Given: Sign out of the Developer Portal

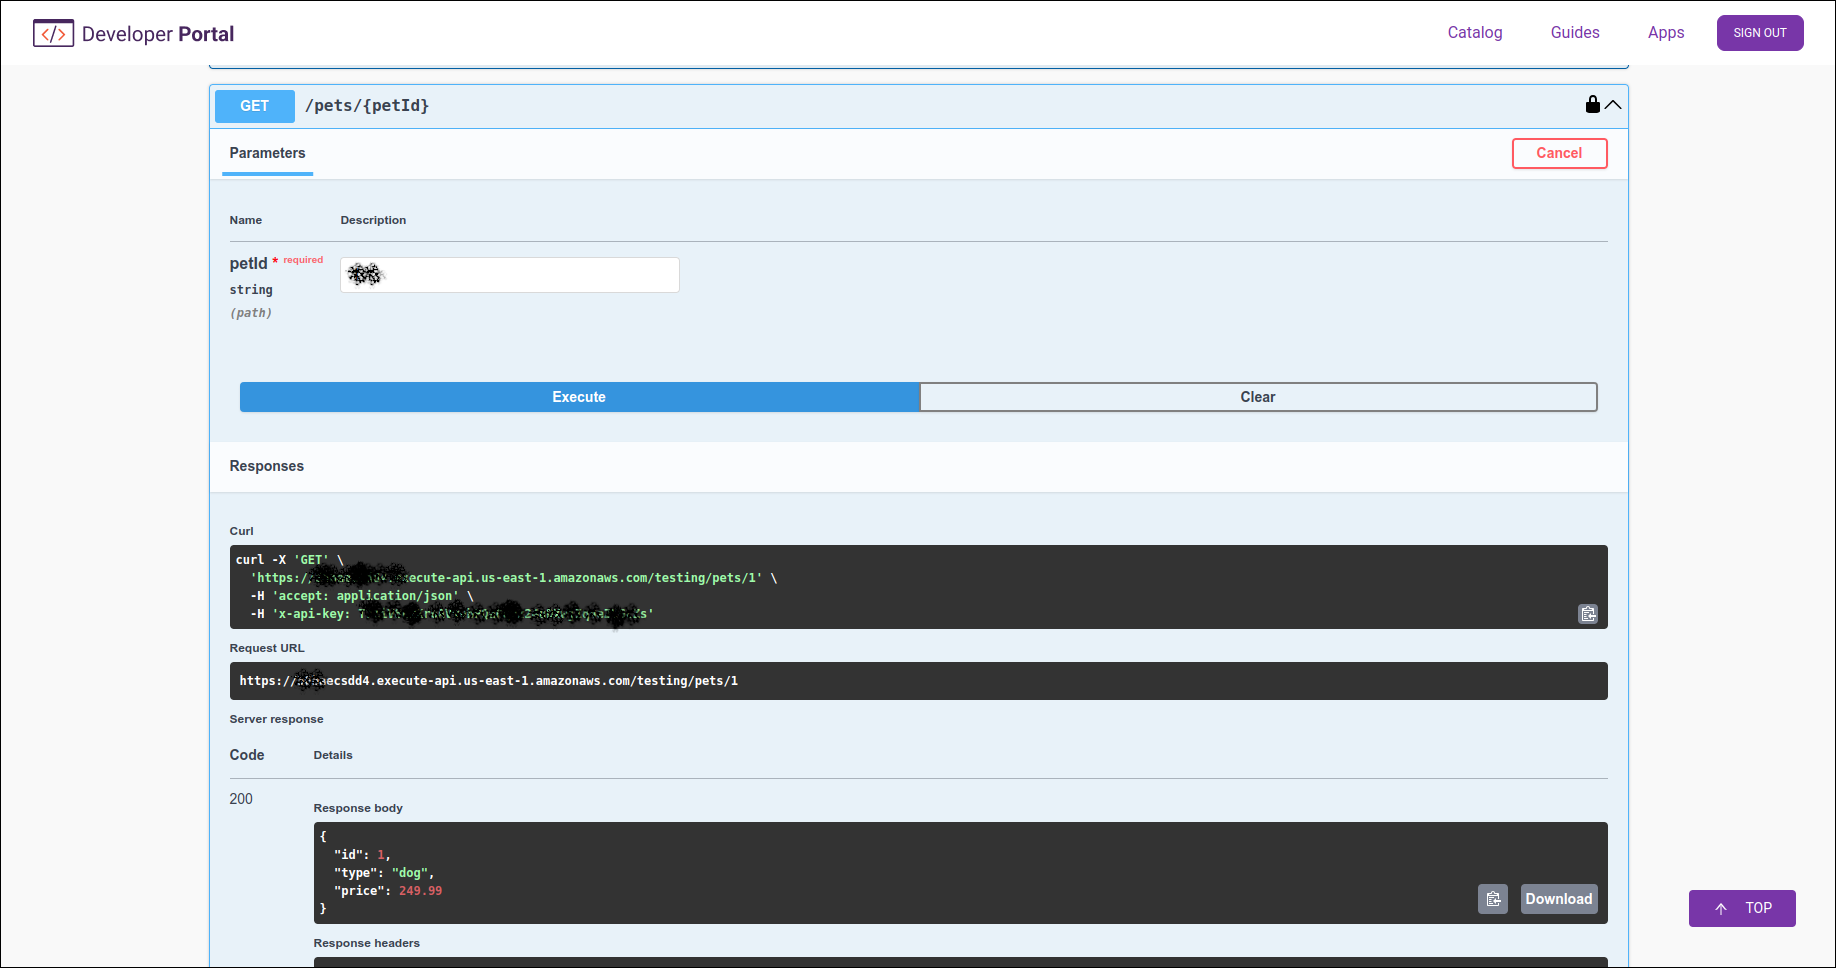Looking at the screenshot, I should (1759, 32).
